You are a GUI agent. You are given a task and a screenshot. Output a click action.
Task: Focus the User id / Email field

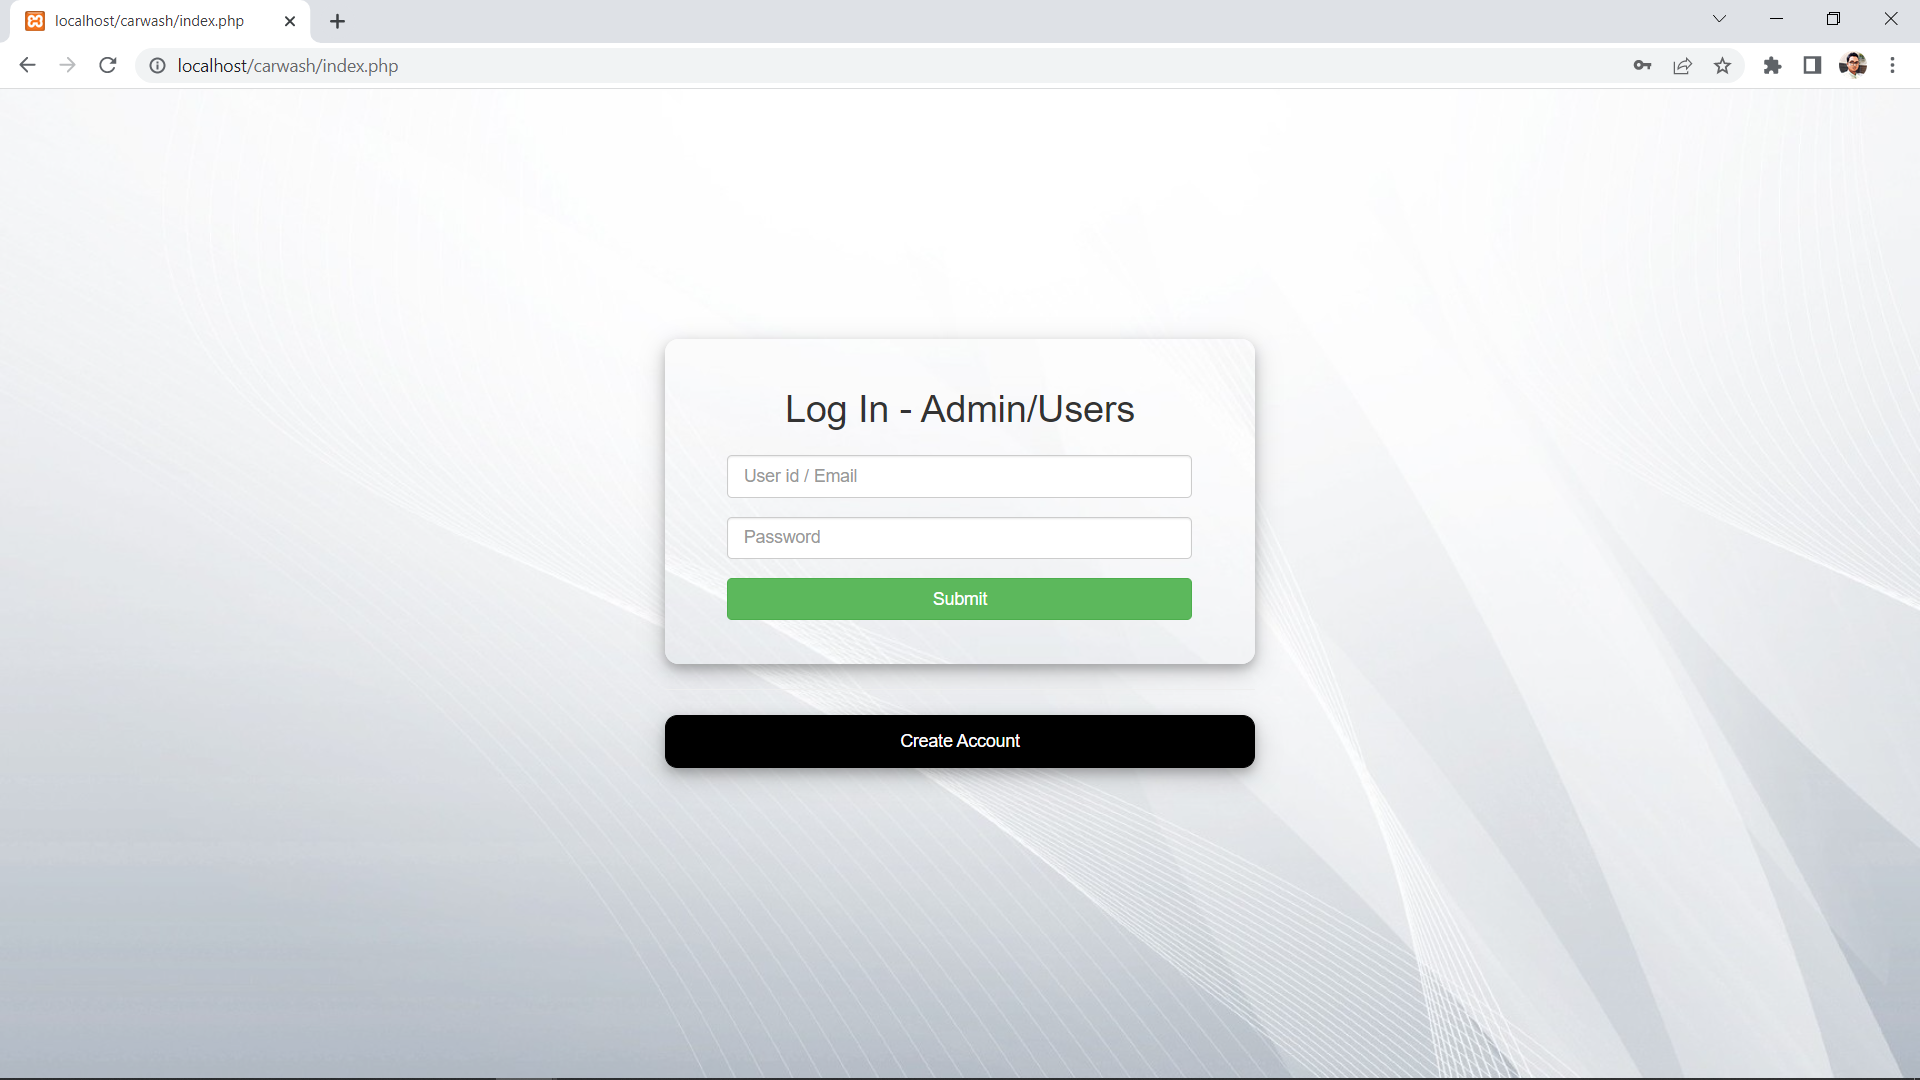point(959,476)
